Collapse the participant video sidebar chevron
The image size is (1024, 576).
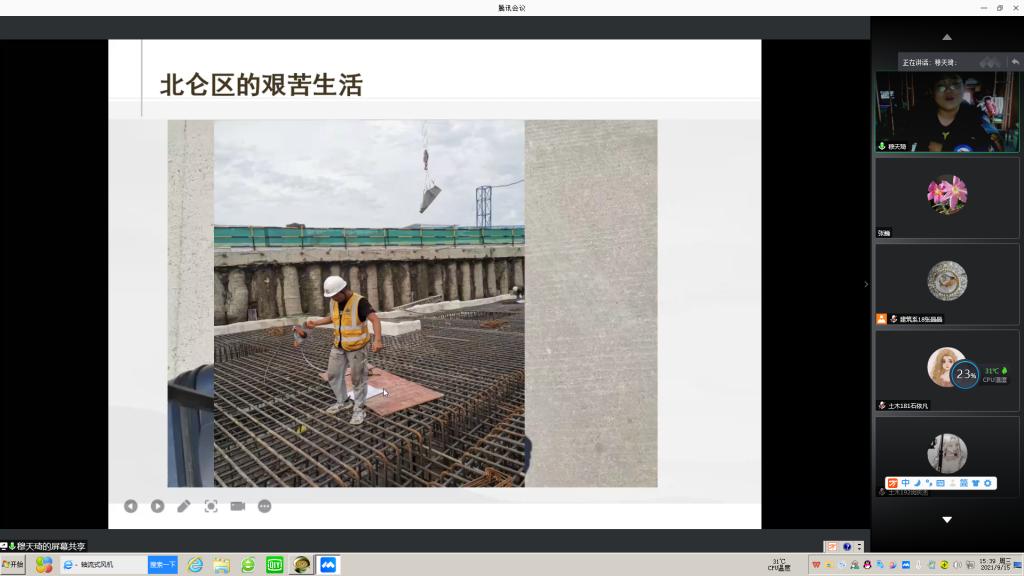[866, 284]
